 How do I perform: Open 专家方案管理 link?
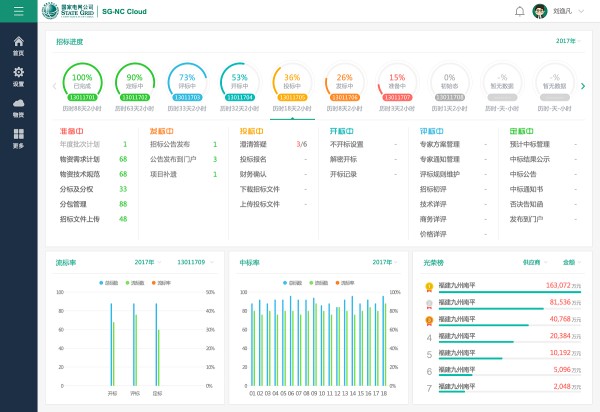click(x=441, y=144)
